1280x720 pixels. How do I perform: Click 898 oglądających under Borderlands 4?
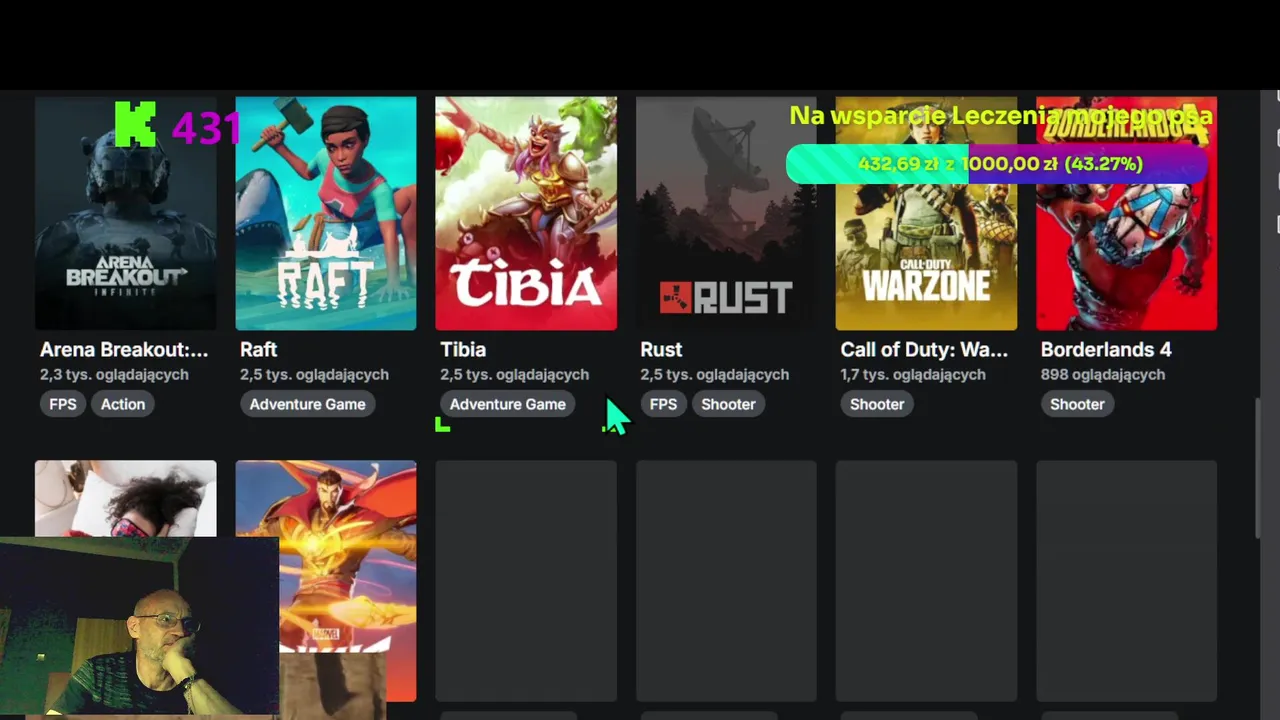coord(1102,374)
